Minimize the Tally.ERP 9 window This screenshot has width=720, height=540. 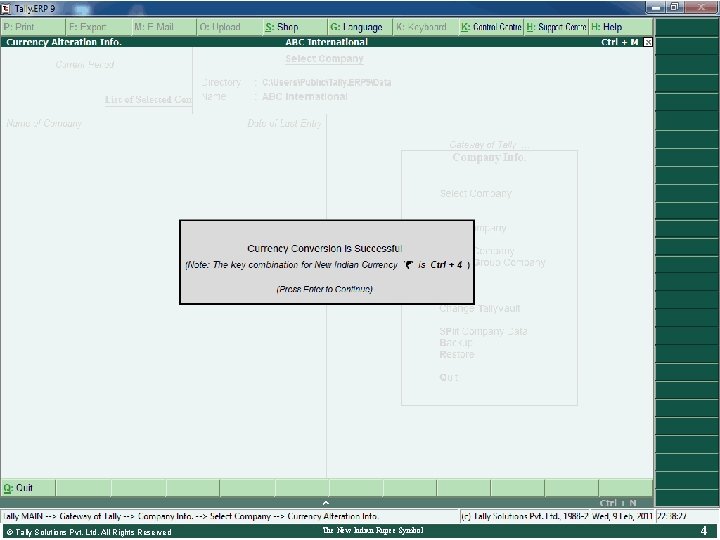[x=655, y=7]
